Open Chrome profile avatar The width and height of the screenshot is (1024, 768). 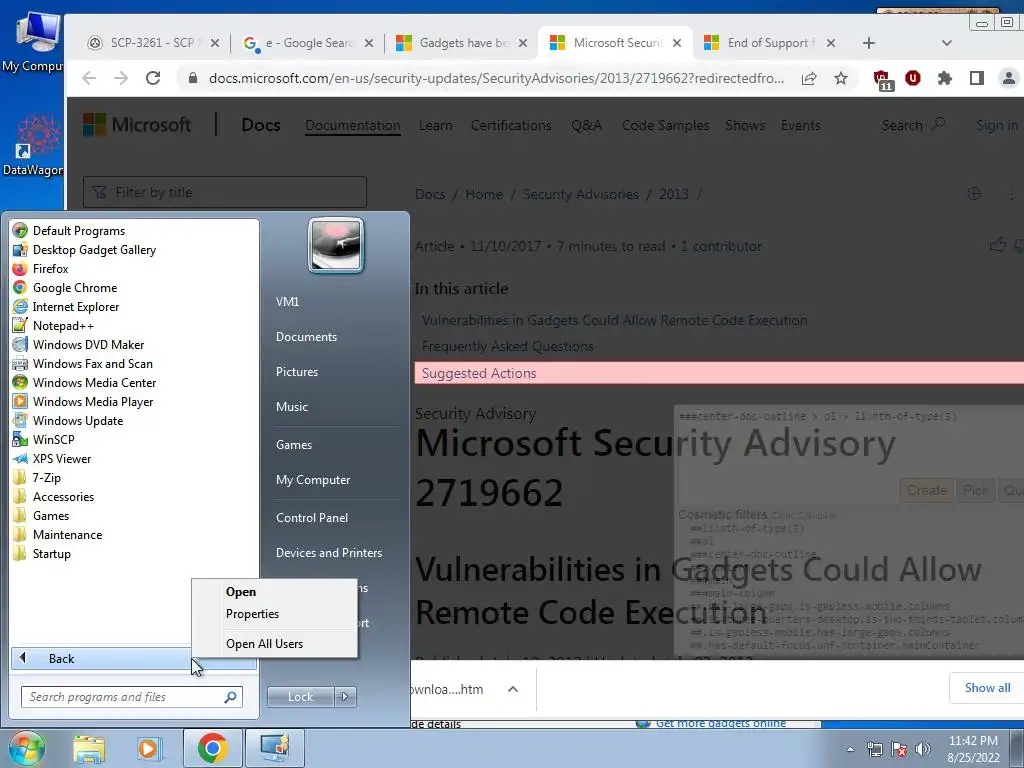click(1008, 78)
